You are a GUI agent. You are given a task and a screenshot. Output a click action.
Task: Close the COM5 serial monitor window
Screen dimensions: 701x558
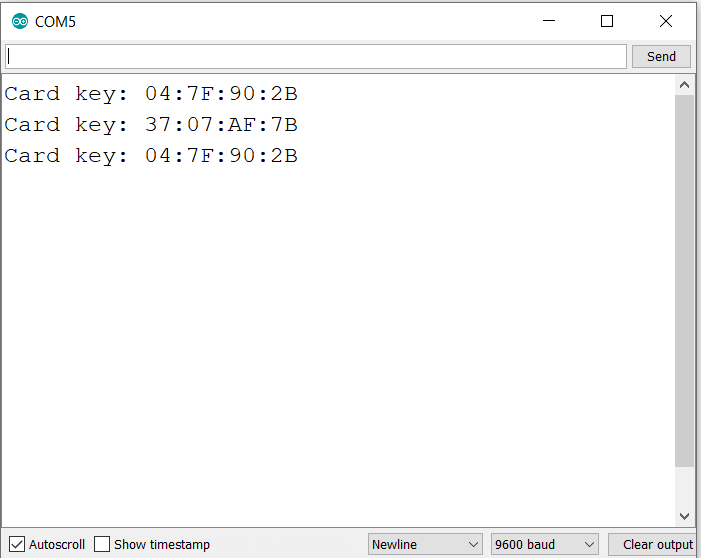tap(666, 21)
